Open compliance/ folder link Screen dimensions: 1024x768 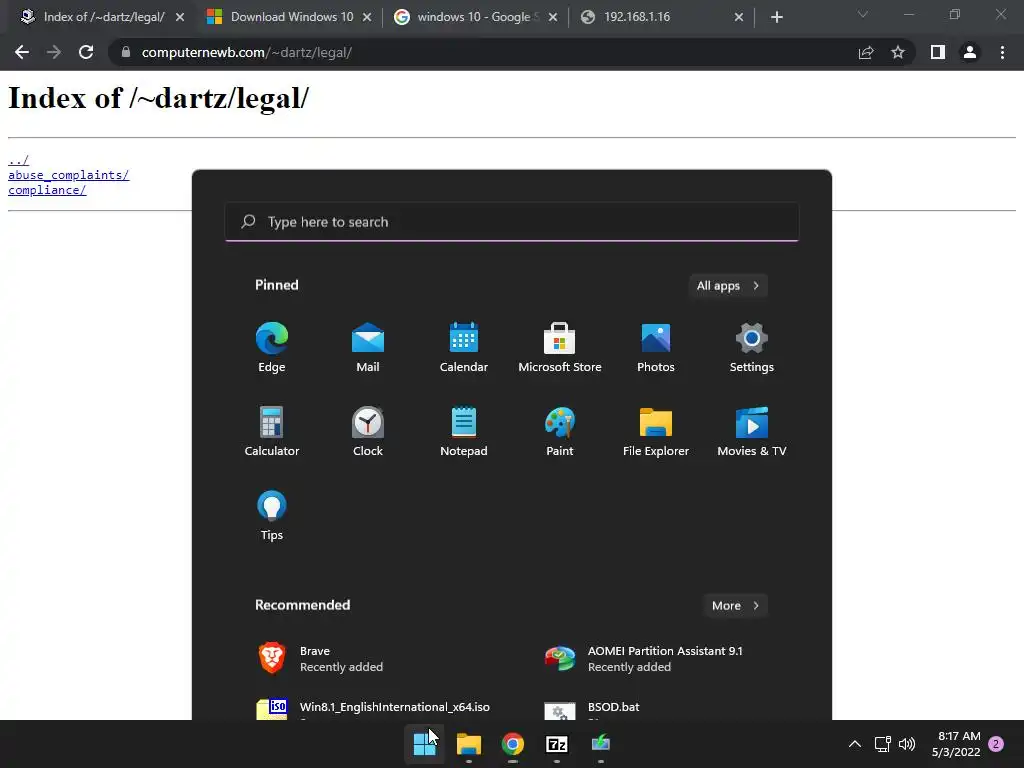coord(47,190)
